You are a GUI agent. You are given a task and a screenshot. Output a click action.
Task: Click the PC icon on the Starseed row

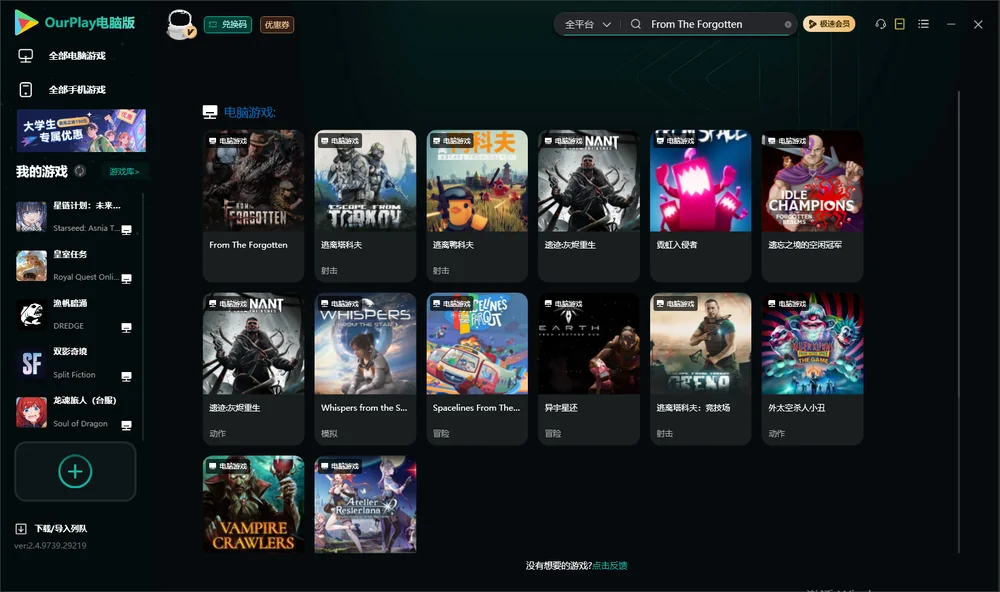pos(126,230)
